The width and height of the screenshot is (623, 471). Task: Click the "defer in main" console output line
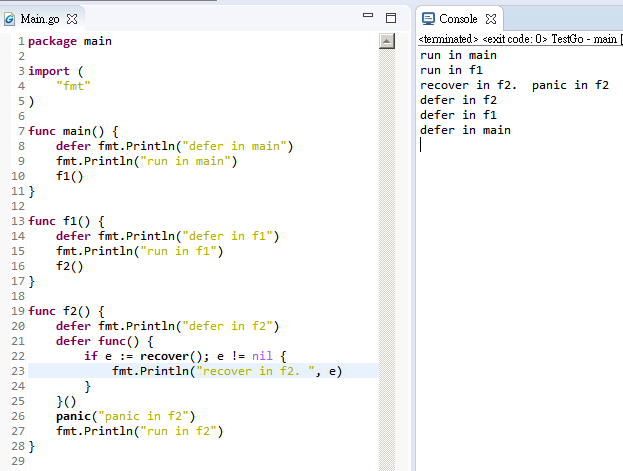pos(465,130)
